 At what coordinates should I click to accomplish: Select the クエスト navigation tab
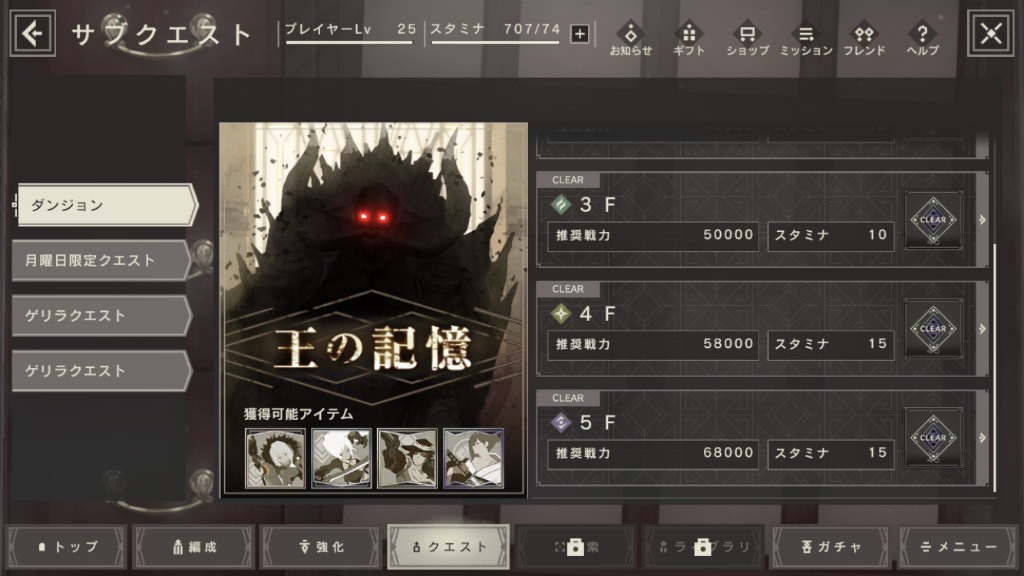click(x=447, y=546)
